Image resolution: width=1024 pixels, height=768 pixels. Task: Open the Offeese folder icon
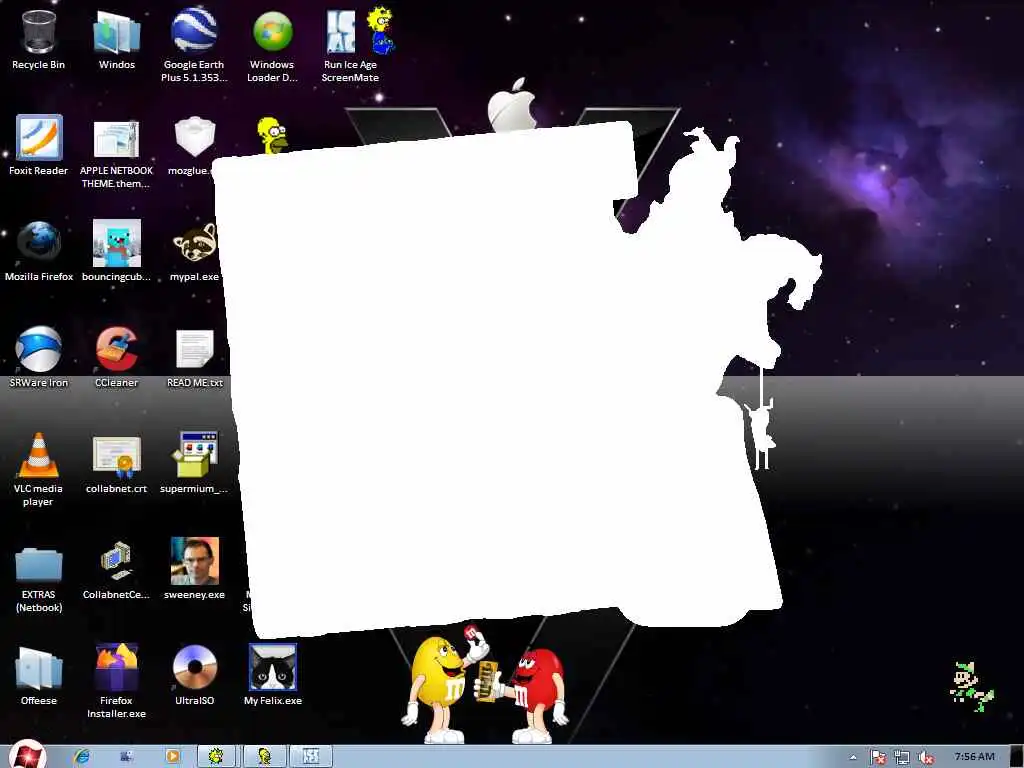coord(39,675)
